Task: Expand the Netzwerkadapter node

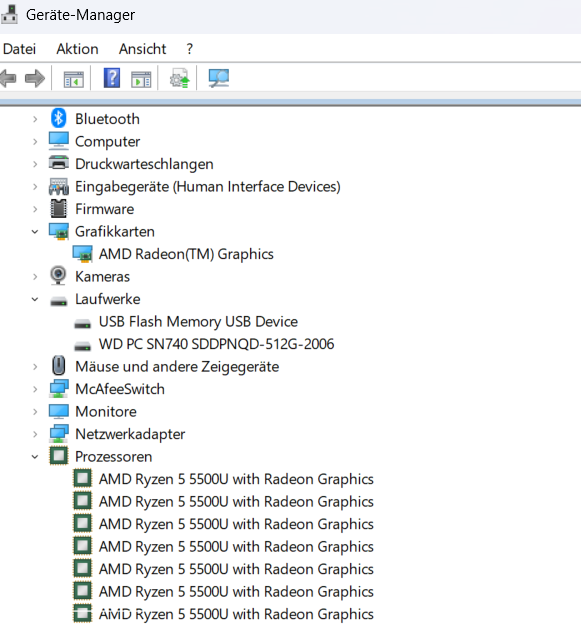Action: click(x=35, y=434)
